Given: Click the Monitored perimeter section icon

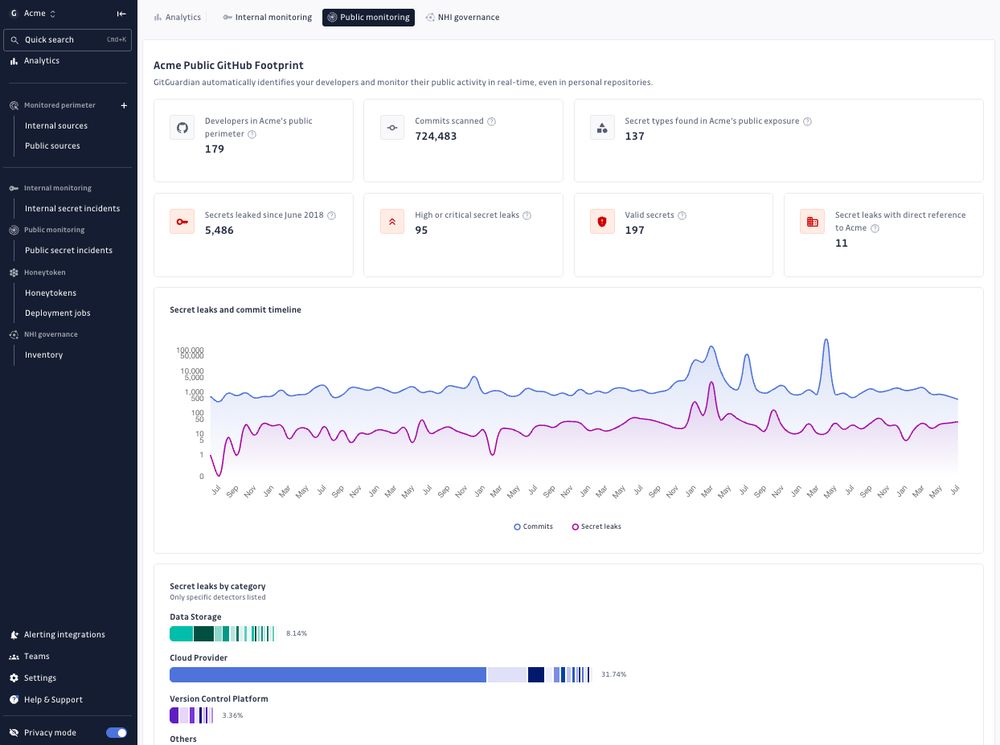Looking at the screenshot, I should (x=14, y=105).
